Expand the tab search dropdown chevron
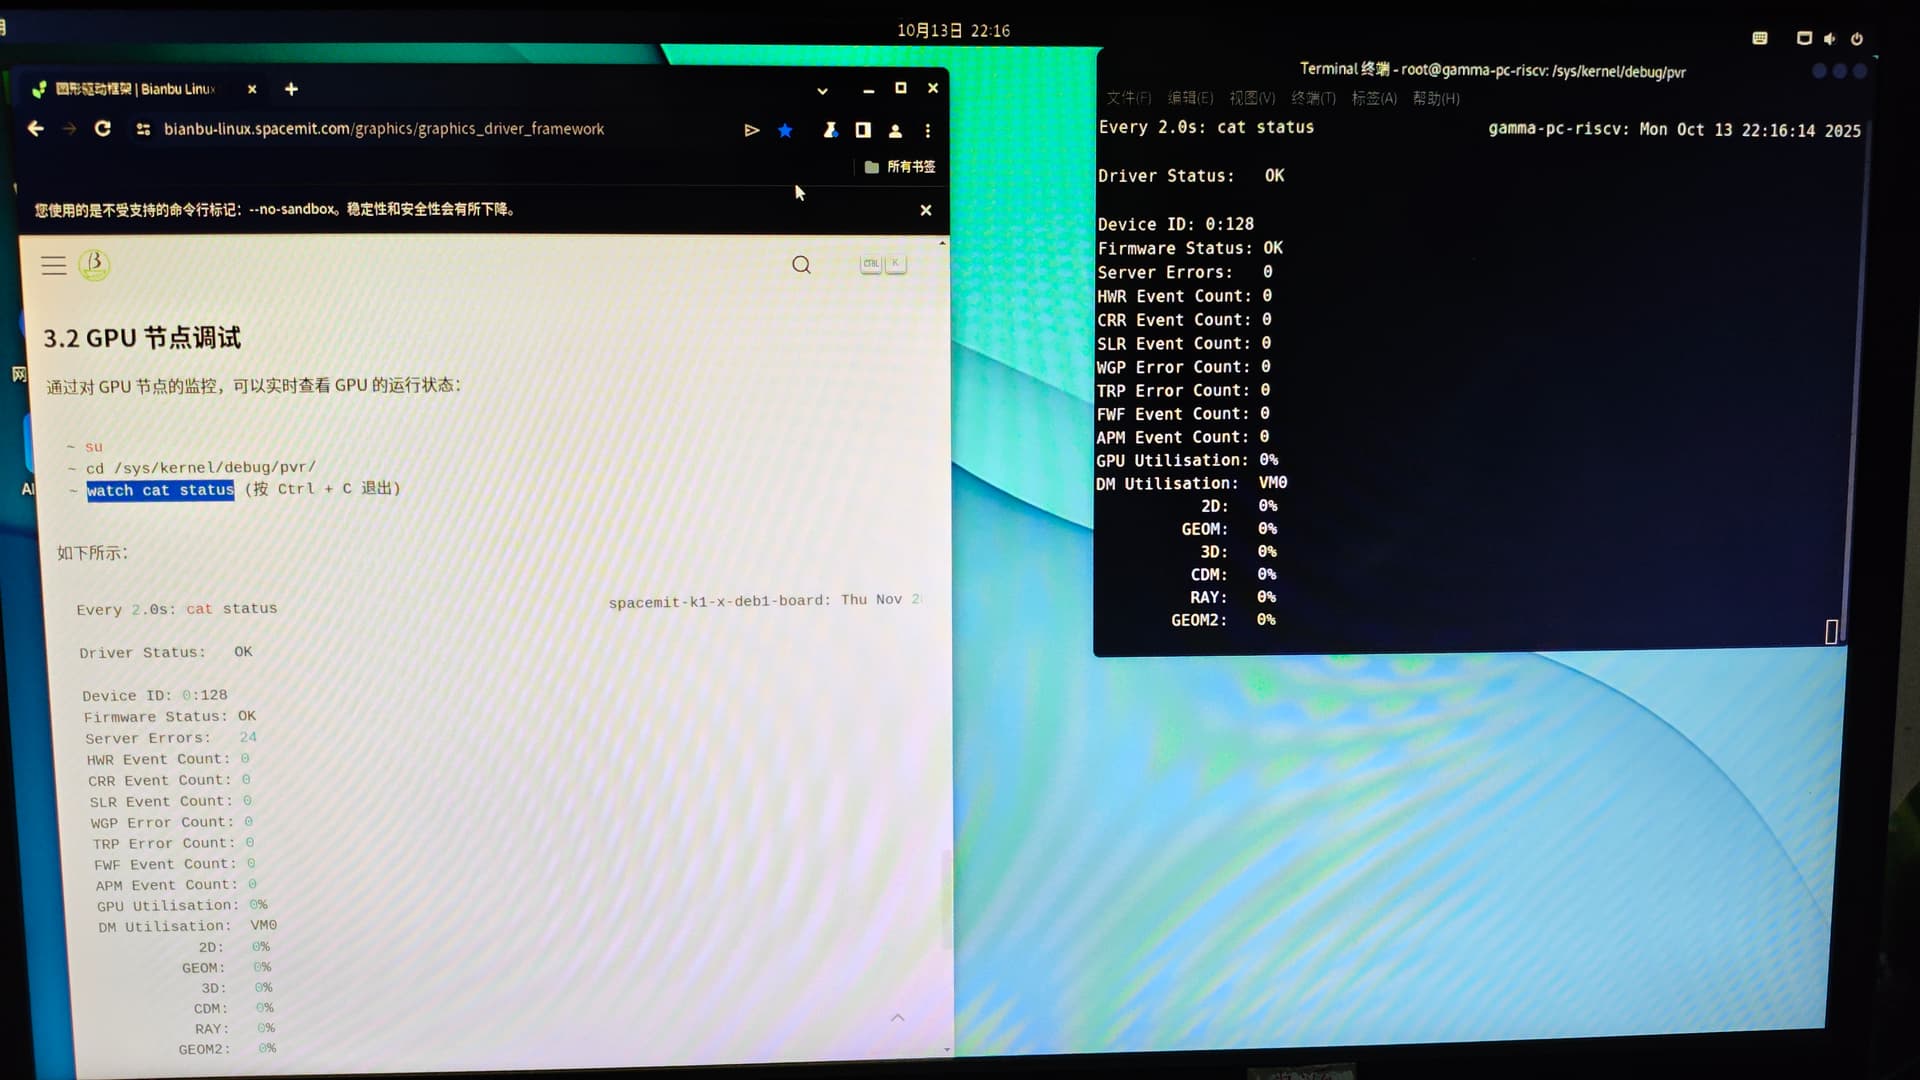 [x=822, y=91]
